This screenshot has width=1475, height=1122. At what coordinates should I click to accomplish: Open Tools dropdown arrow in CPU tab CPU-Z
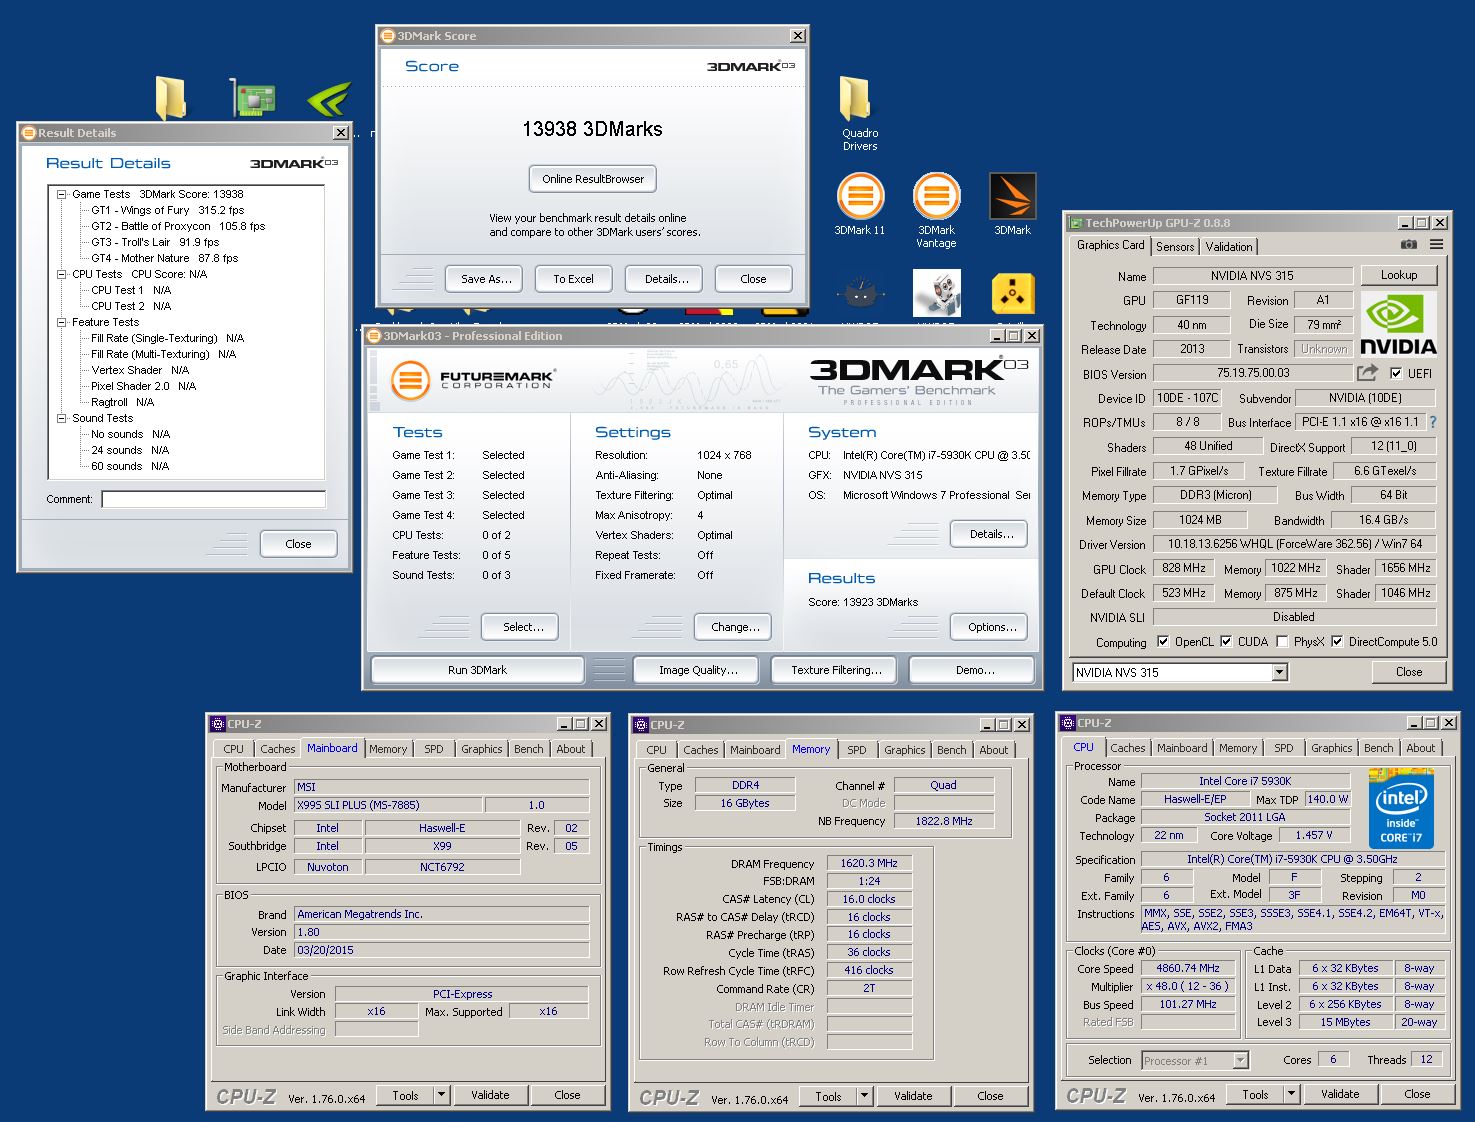pos(1291,1094)
